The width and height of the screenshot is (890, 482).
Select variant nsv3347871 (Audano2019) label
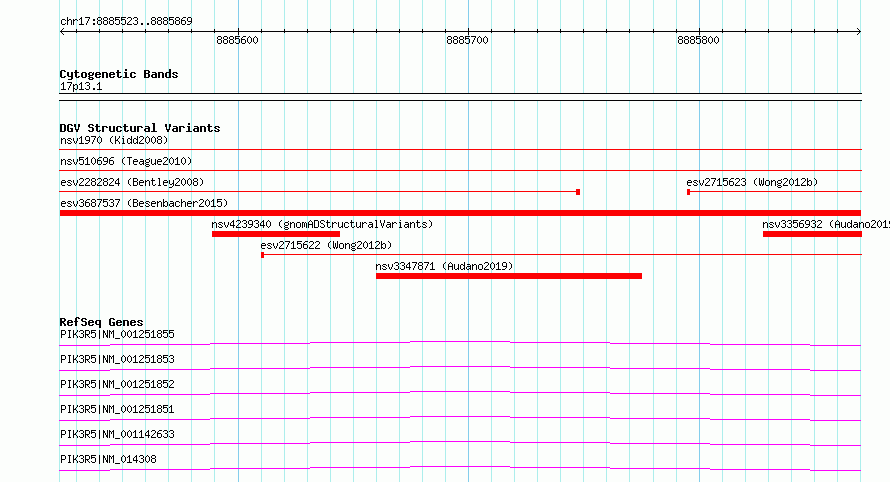444,266
